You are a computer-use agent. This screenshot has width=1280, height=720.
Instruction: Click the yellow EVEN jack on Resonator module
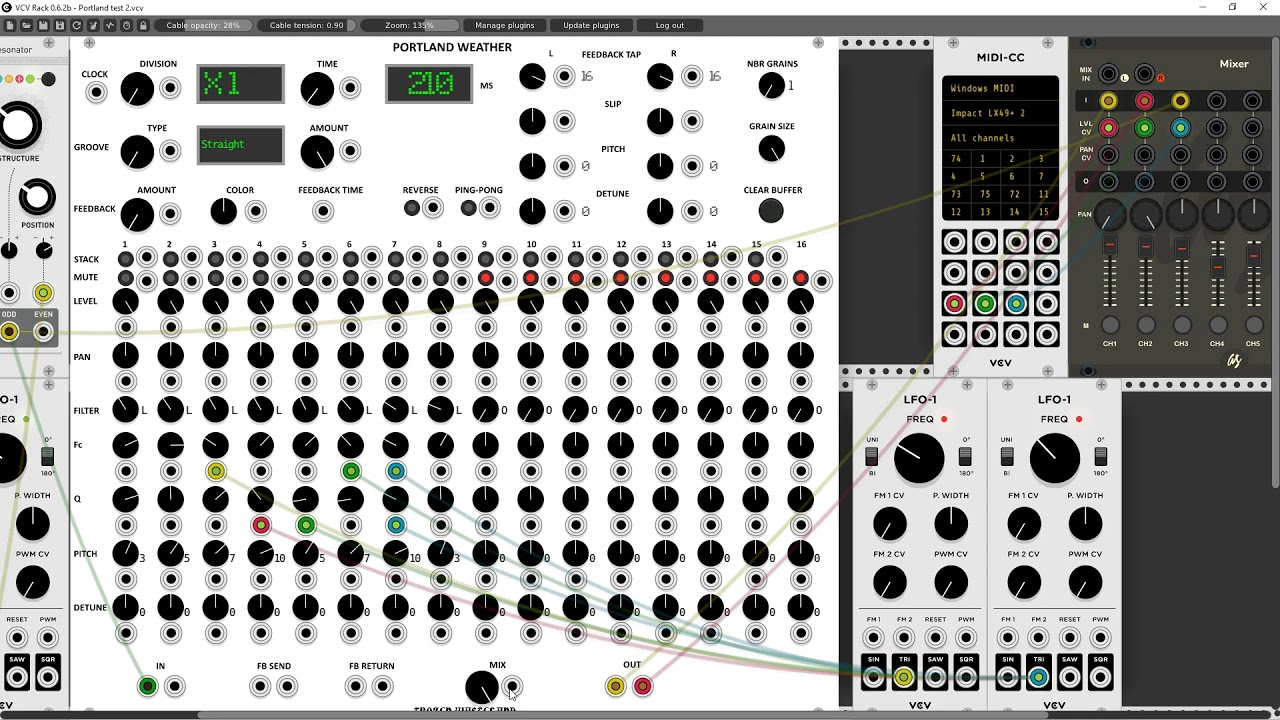pyautogui.click(x=43, y=332)
